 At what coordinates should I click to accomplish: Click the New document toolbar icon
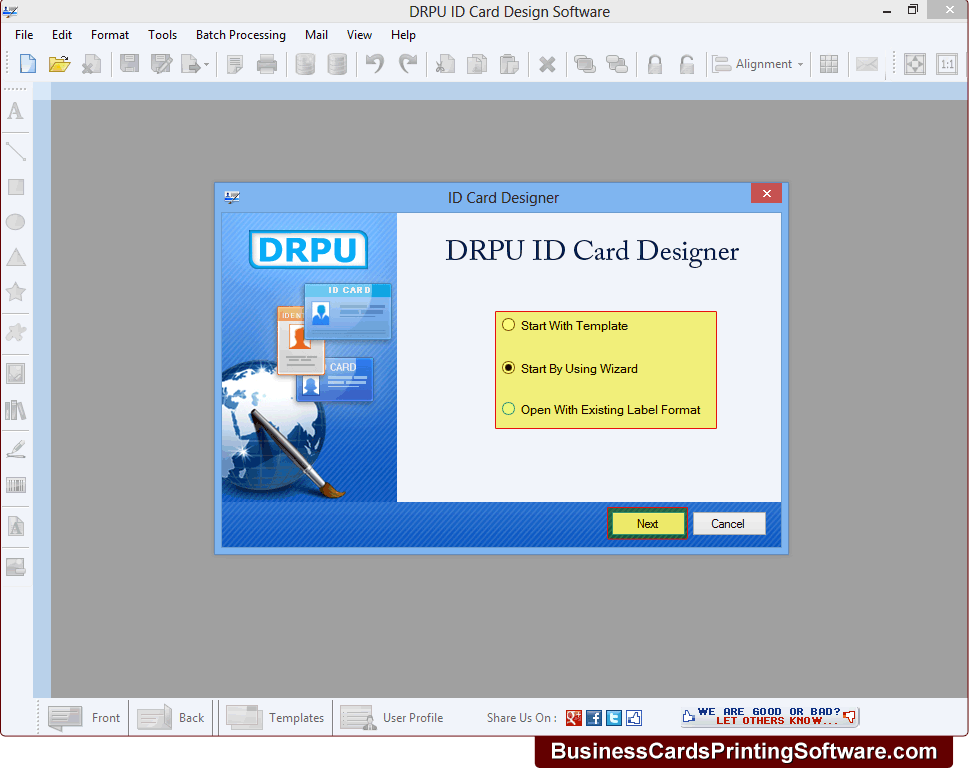click(x=27, y=64)
